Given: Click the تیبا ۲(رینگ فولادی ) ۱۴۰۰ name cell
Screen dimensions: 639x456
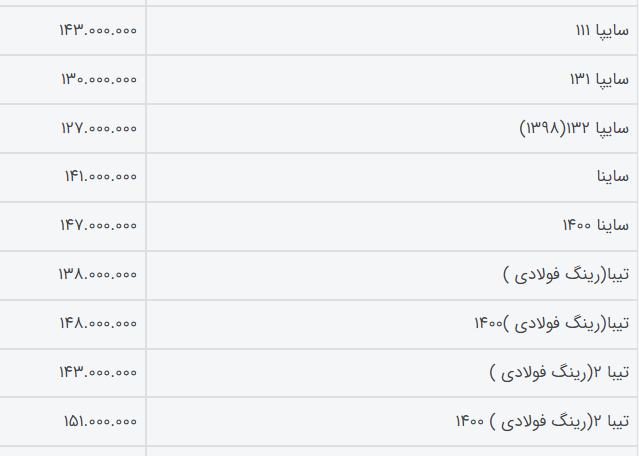Looking at the screenshot, I should 543,422.
